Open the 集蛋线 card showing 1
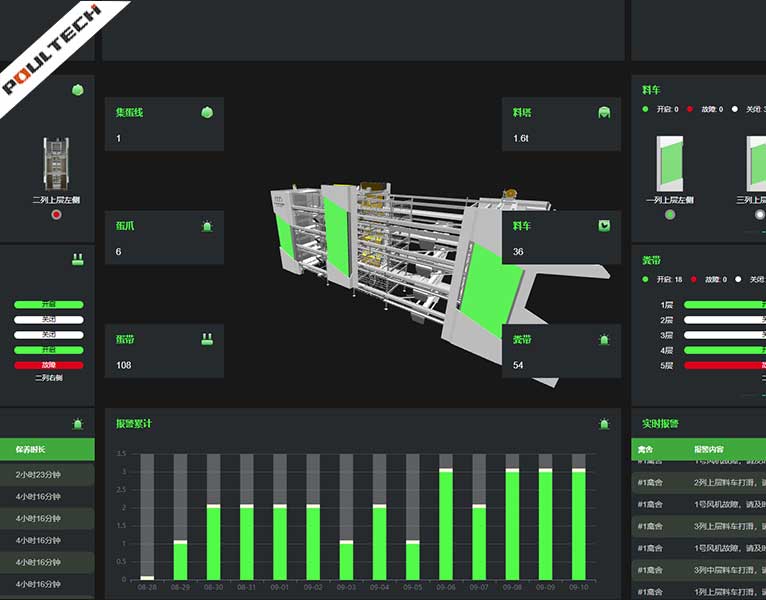Viewport: 766px width, 600px height. click(x=164, y=124)
